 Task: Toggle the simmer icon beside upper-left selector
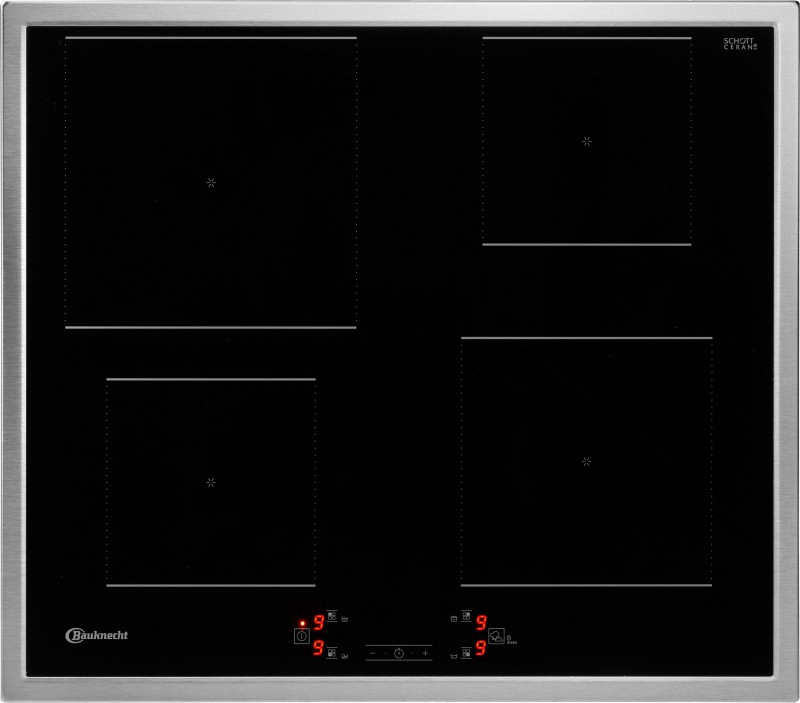click(345, 619)
